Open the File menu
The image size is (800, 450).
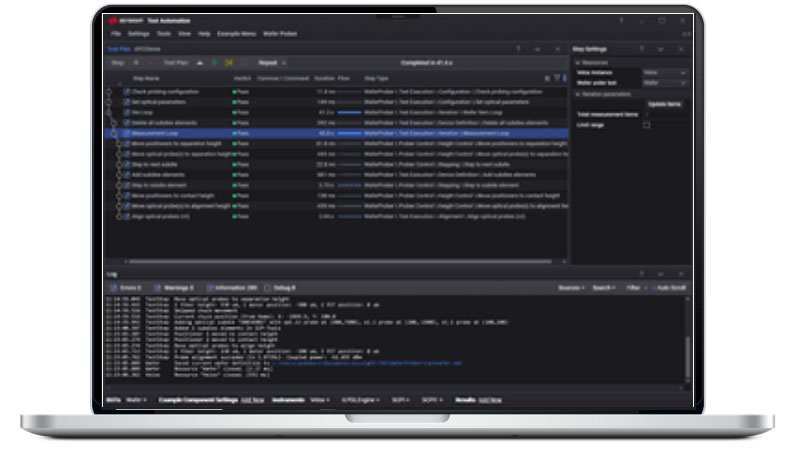point(116,34)
